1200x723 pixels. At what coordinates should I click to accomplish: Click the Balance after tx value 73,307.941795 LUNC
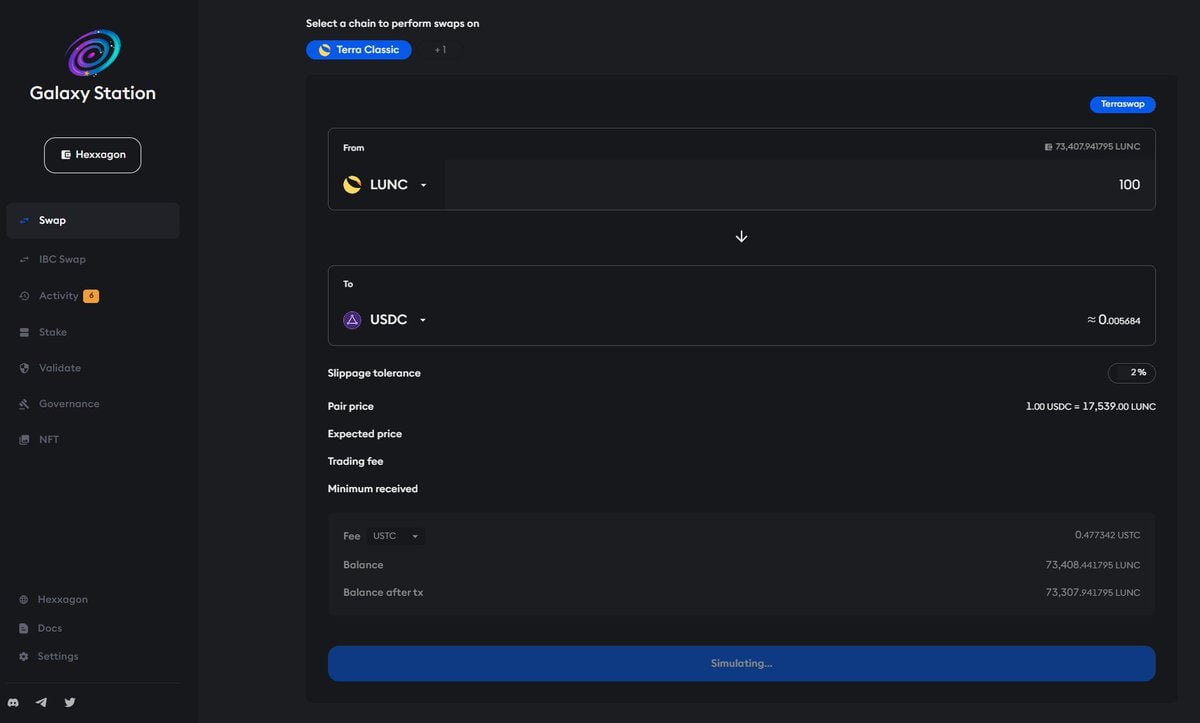[1093, 592]
